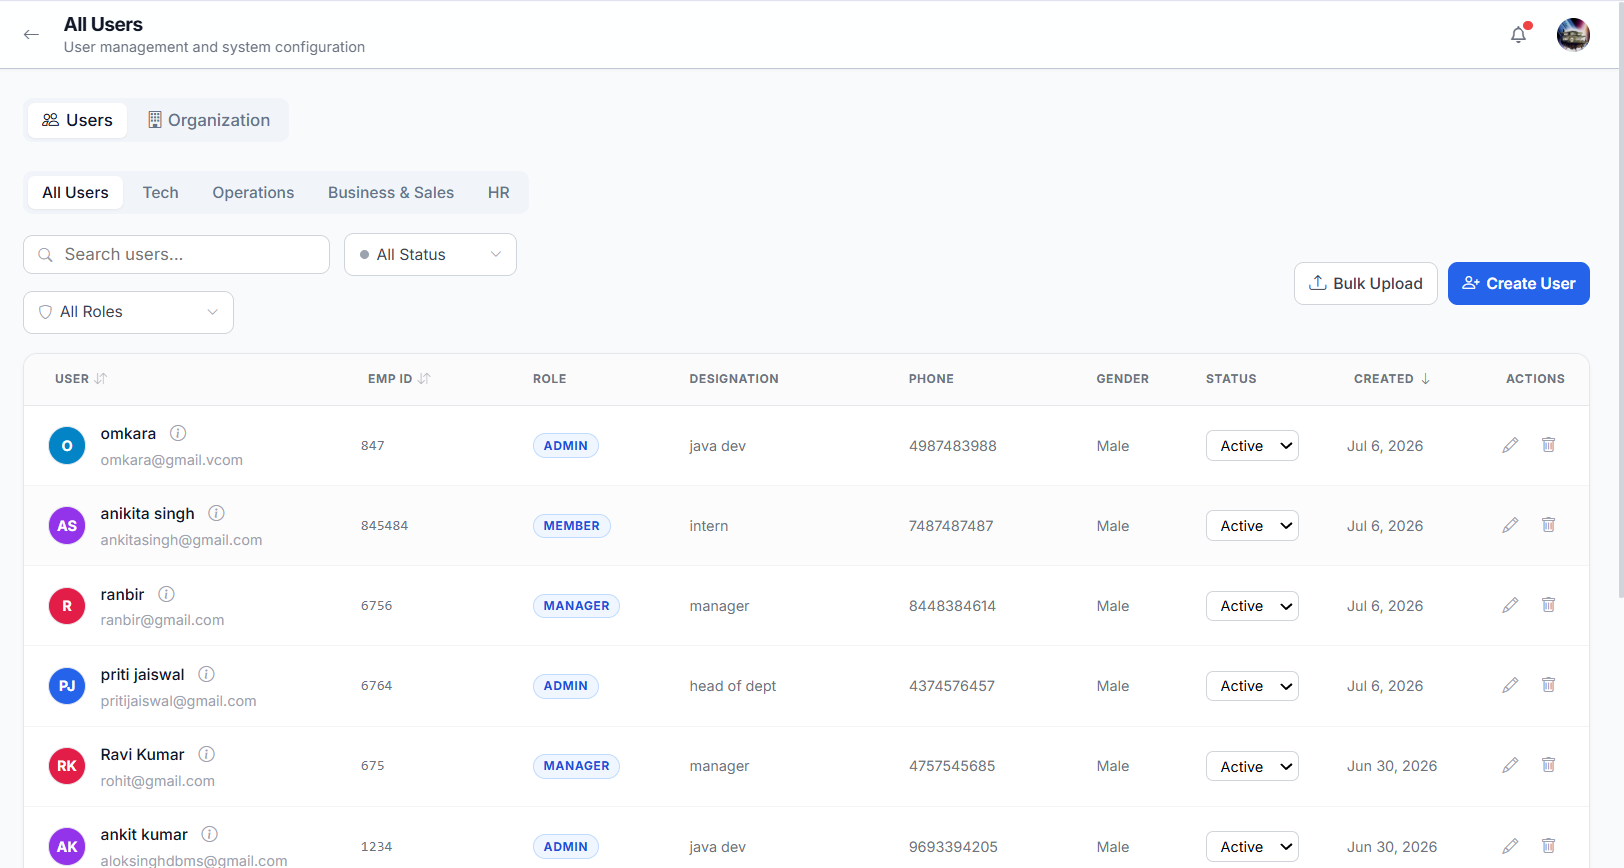The image size is (1624, 868).
Task: Click the page vertical scrollbar
Action: point(1620,300)
